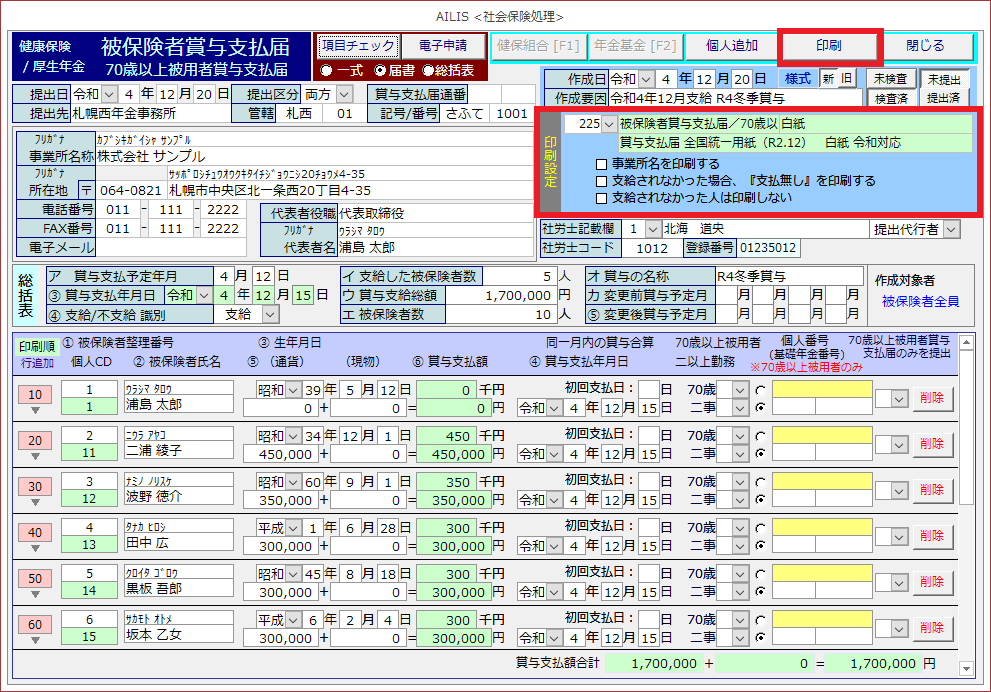Check 支給されなかった人は印刷しない option
Image resolution: width=991 pixels, height=692 pixels.
tap(601, 198)
